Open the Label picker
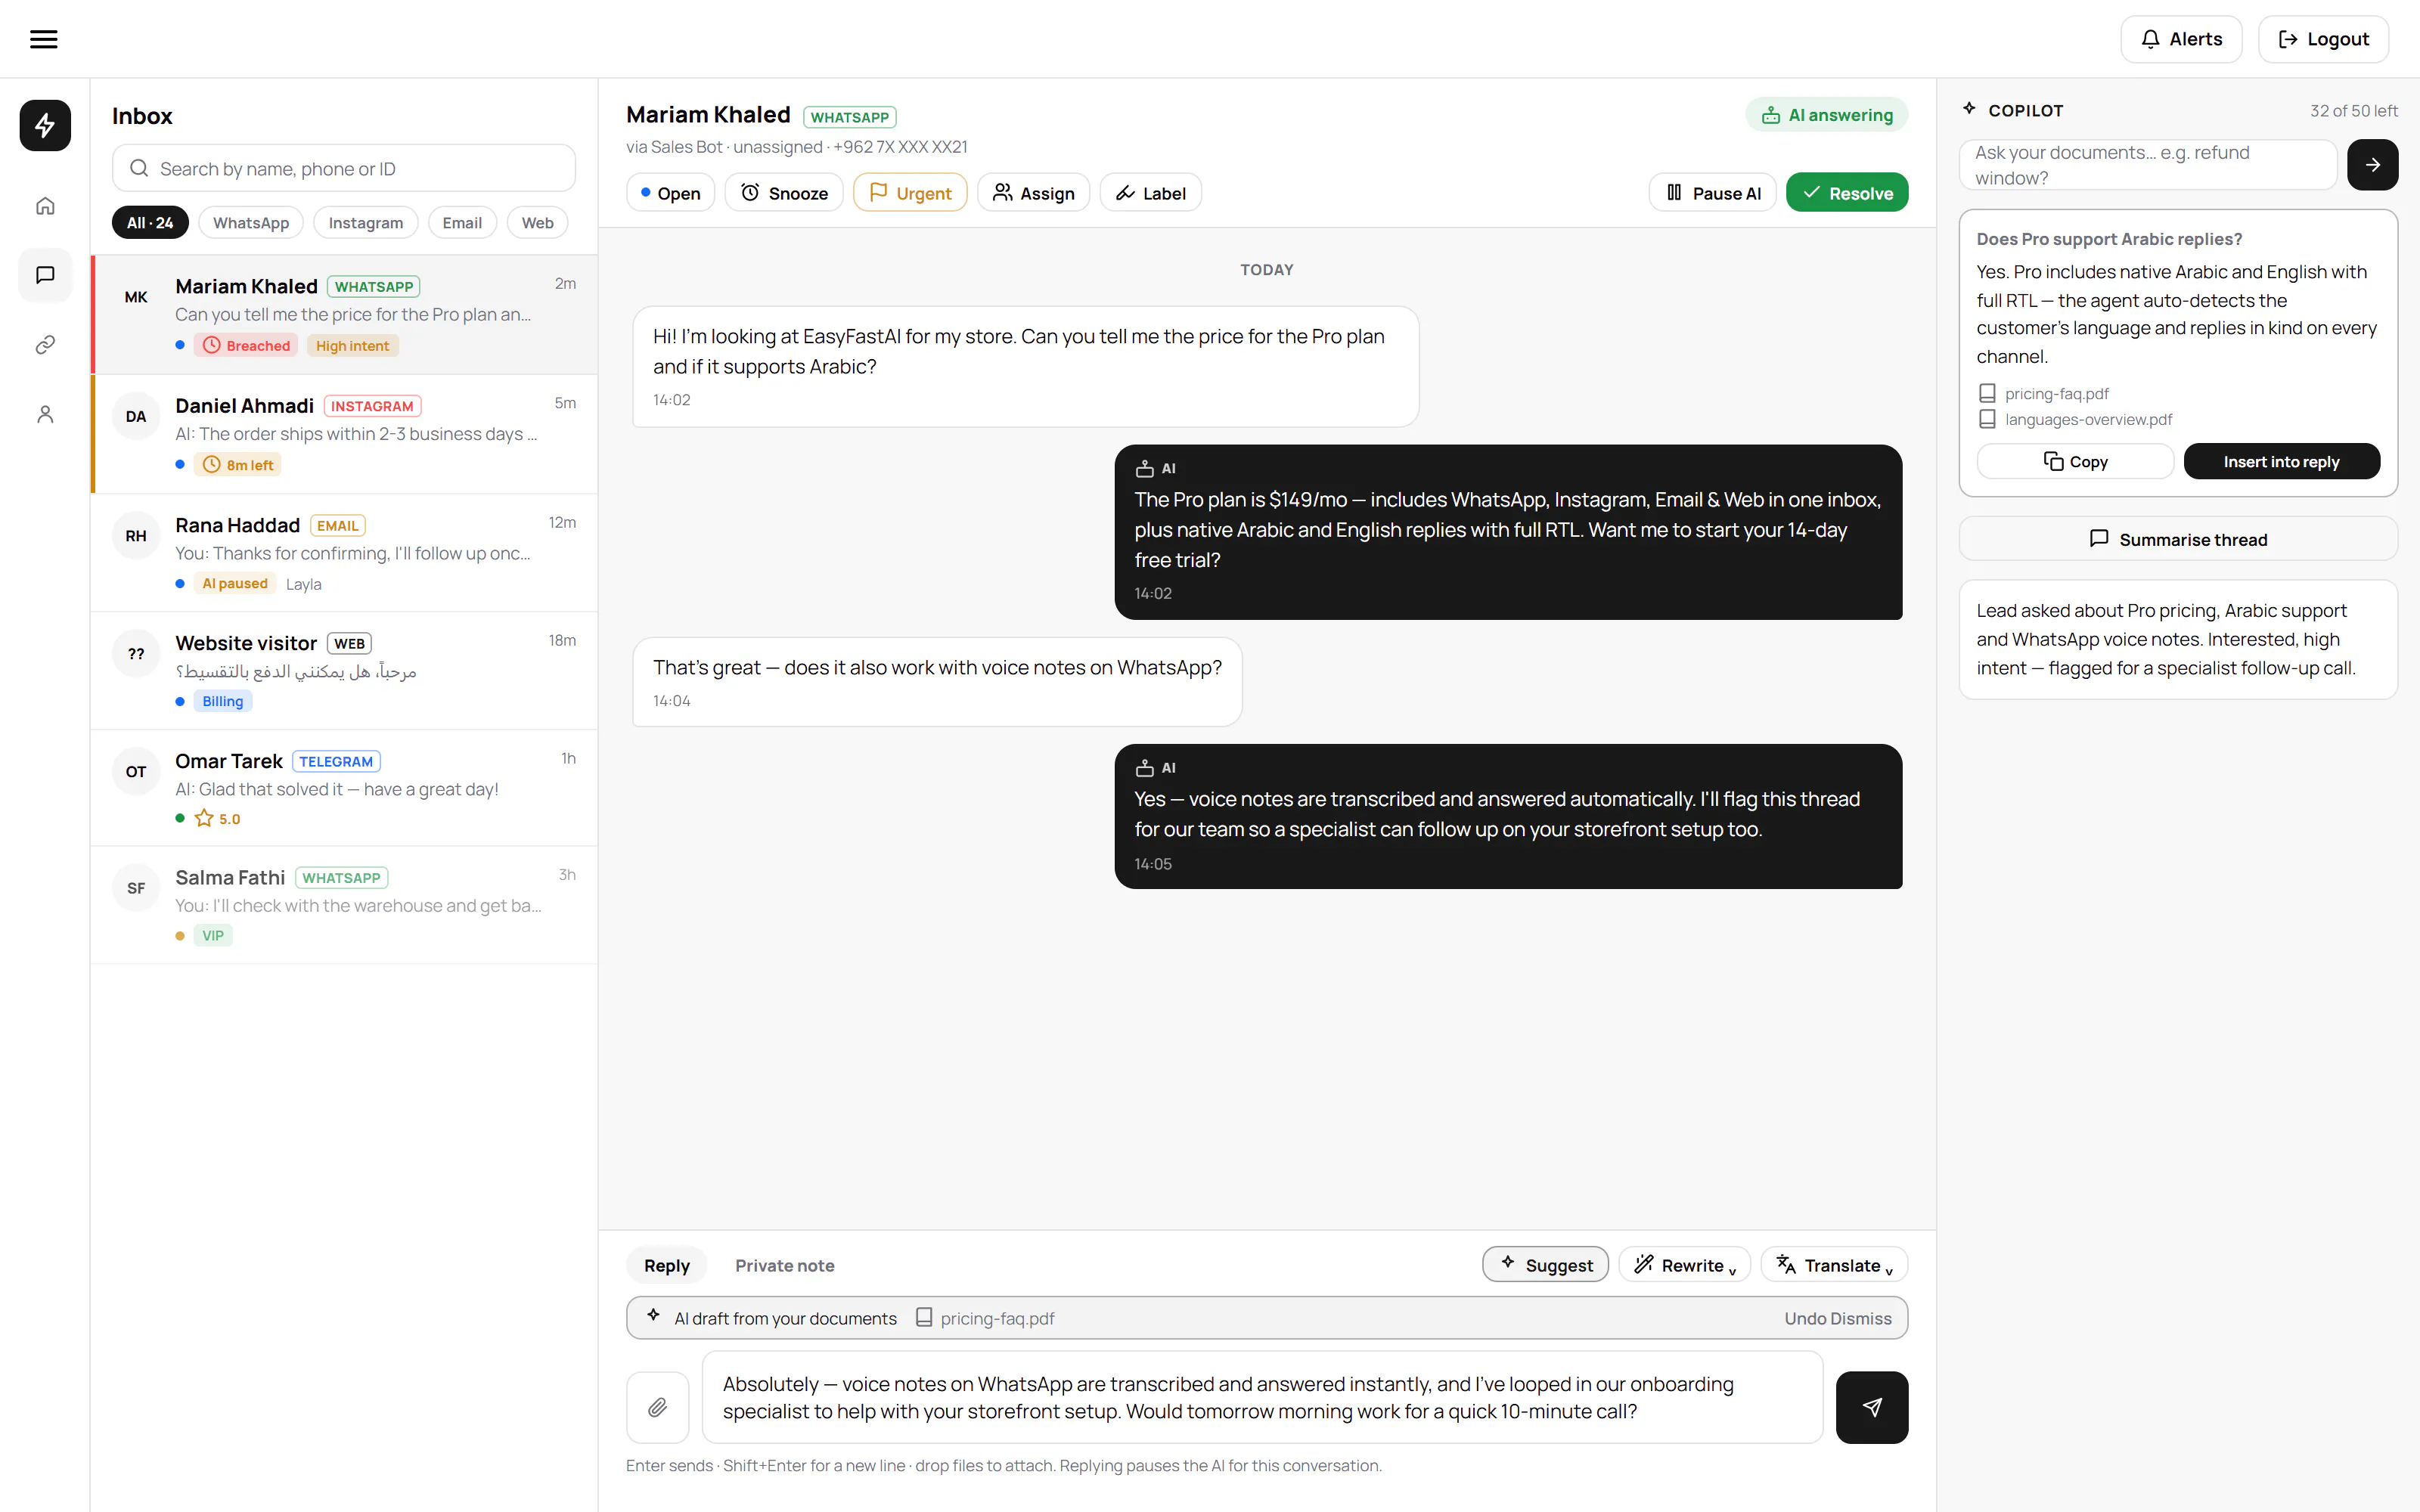The width and height of the screenshot is (2420, 1512). tap(1151, 193)
